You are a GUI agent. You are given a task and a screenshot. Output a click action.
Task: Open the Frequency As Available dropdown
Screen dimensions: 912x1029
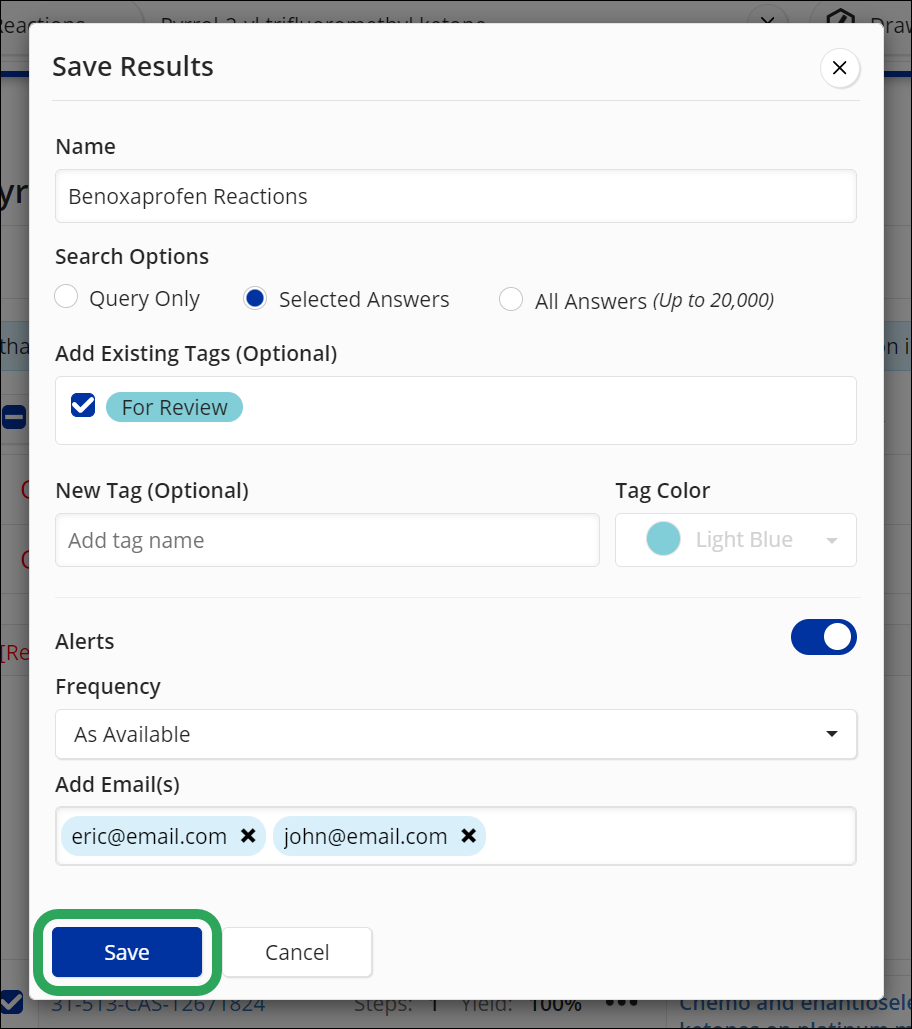click(455, 734)
